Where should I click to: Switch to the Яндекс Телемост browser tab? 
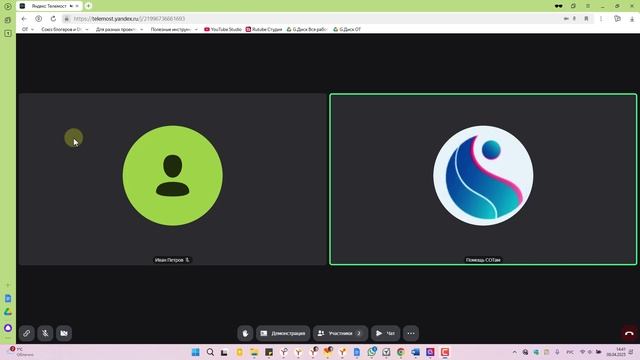(49, 6)
